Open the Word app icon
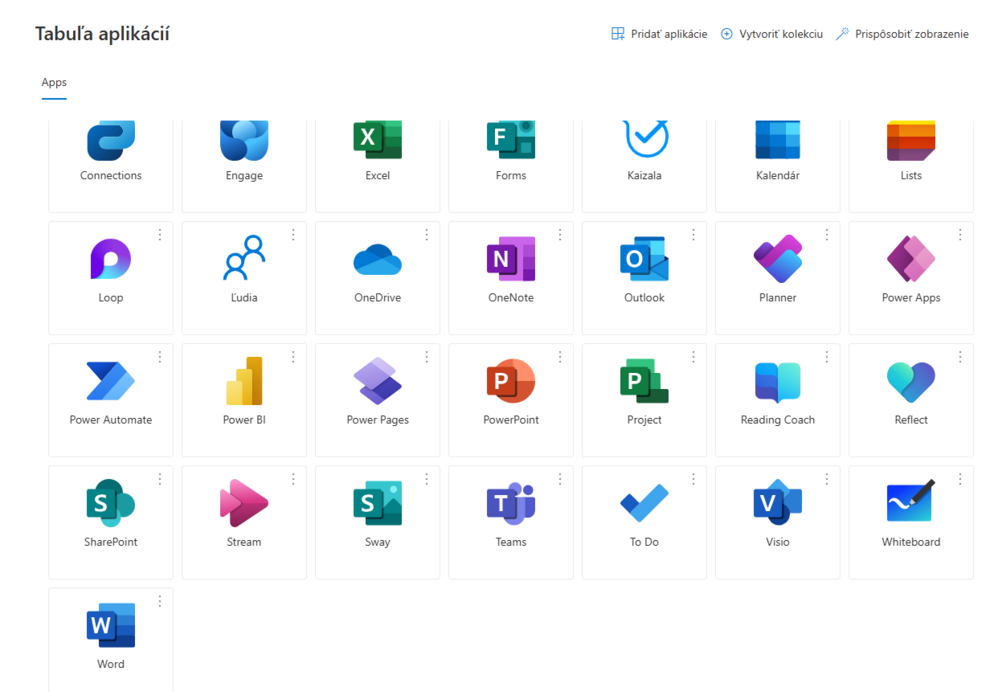 click(x=110, y=626)
